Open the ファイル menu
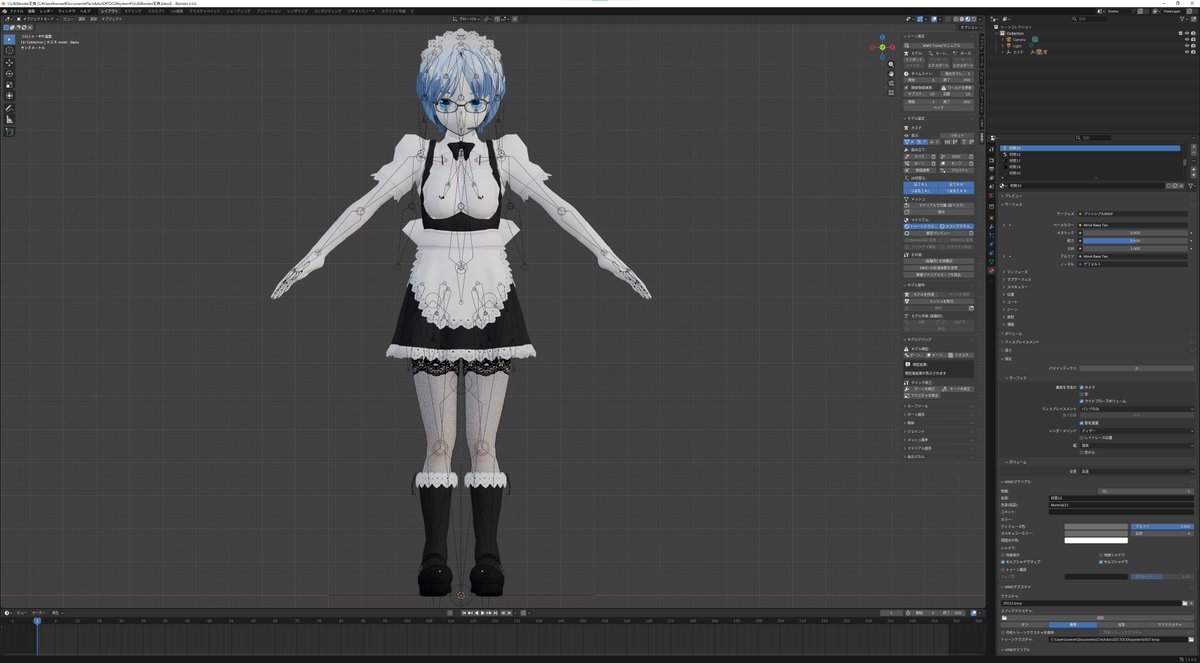This screenshot has width=1200, height=663. tap(17, 10)
